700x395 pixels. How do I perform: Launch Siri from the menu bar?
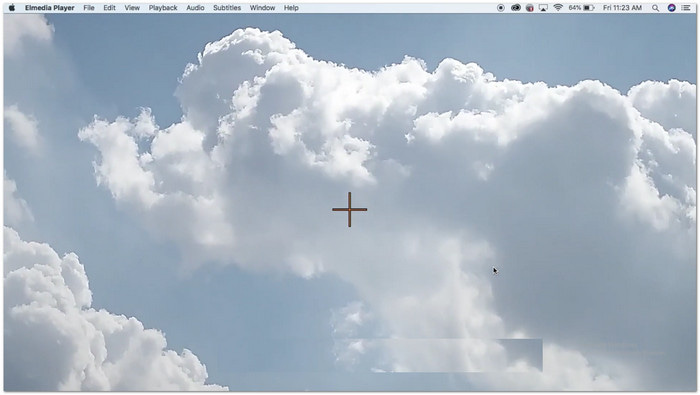coord(671,8)
